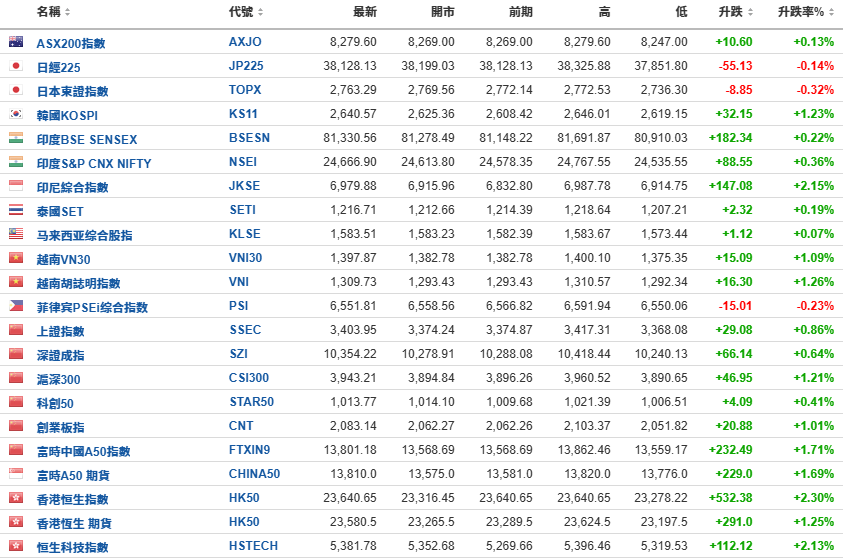Open the 韓國KOSPI index link
The width and height of the screenshot is (843, 558).
pos(67,116)
